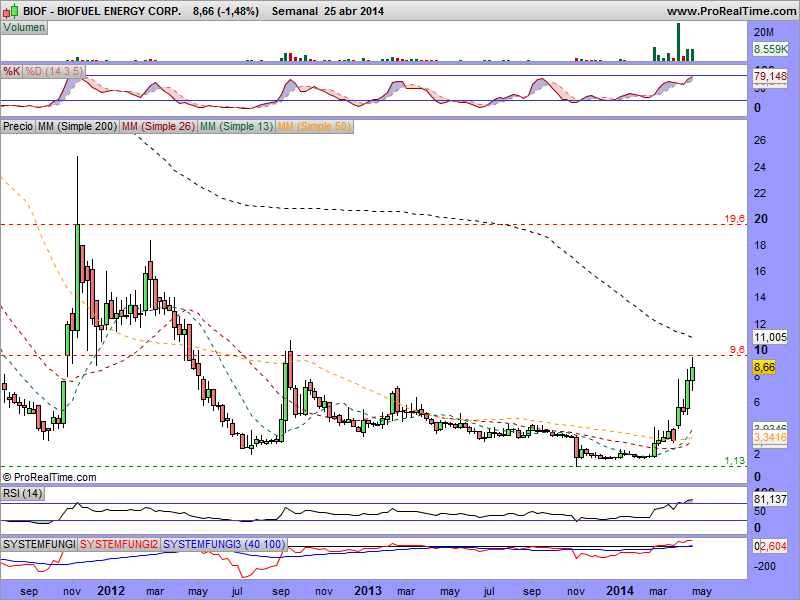Click the 2014 year marker on the time axis
Image resolution: width=800 pixels, height=600 pixels.
(620, 590)
